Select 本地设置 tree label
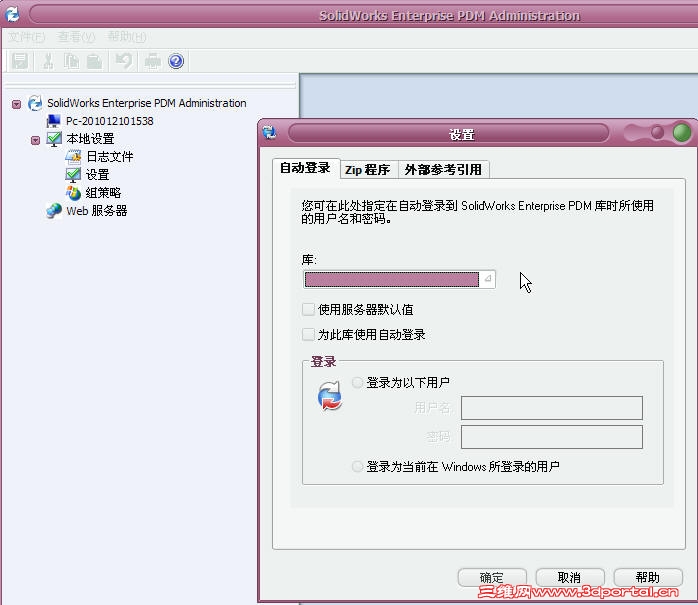698x605 pixels. [x=90, y=139]
